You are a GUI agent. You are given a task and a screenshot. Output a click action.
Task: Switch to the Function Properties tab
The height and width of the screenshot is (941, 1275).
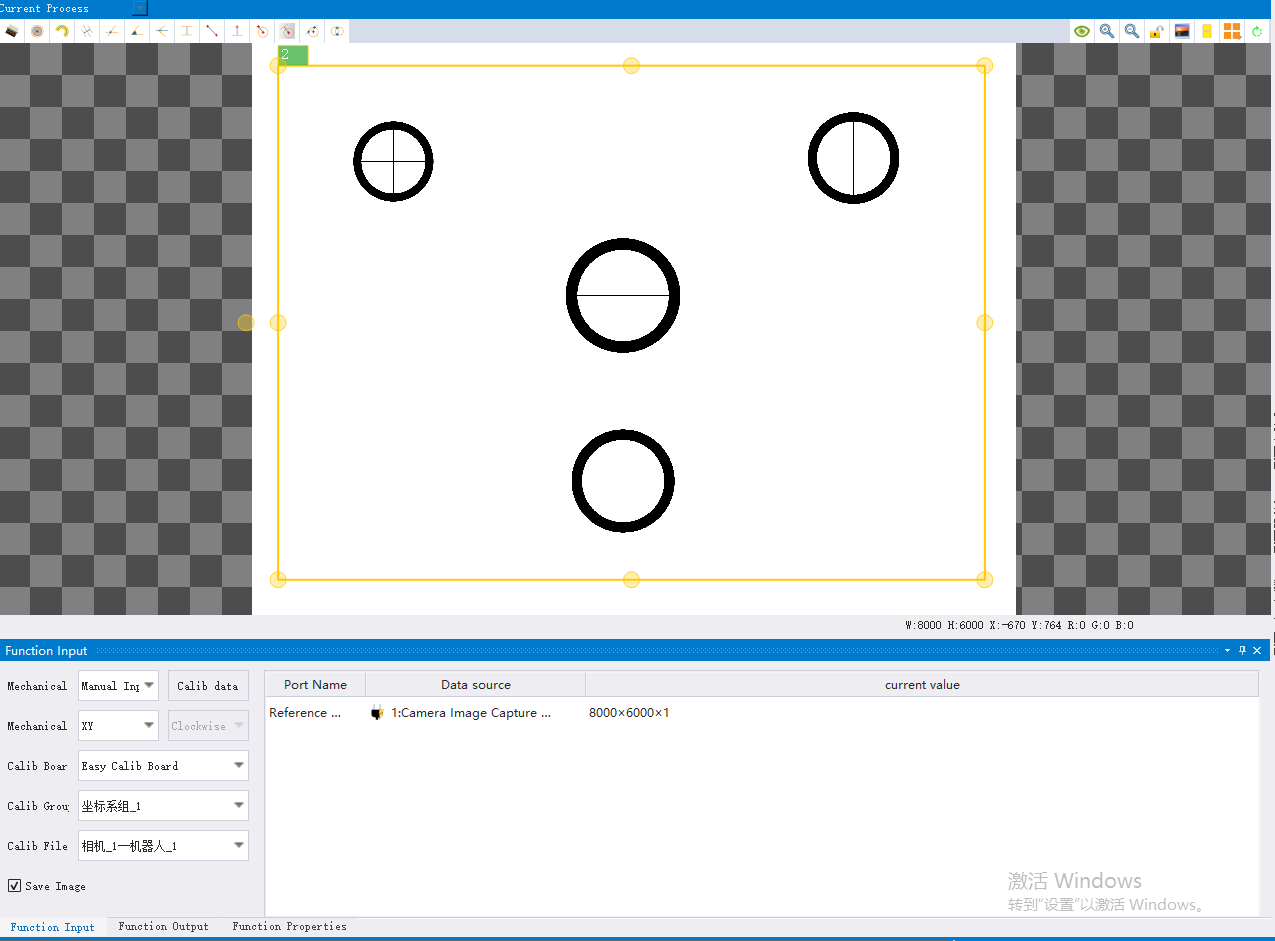[289, 927]
